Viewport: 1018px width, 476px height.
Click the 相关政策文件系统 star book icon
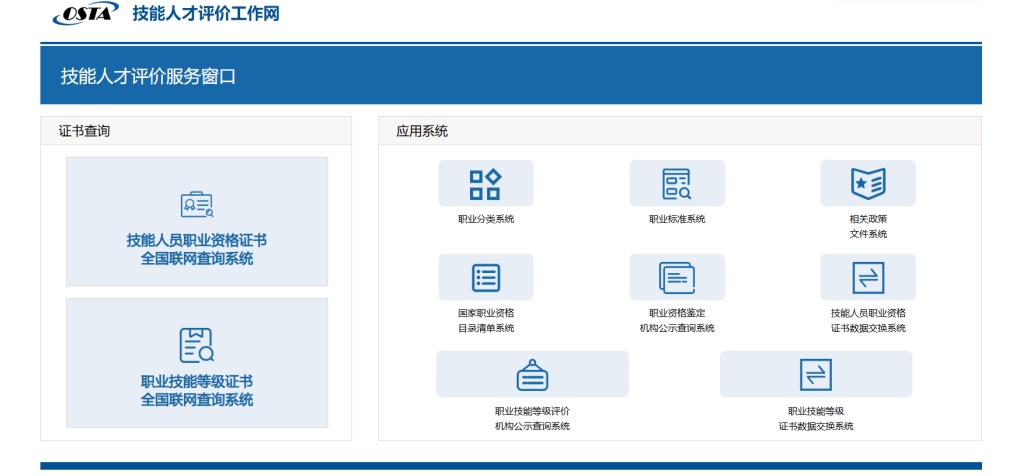click(867, 184)
